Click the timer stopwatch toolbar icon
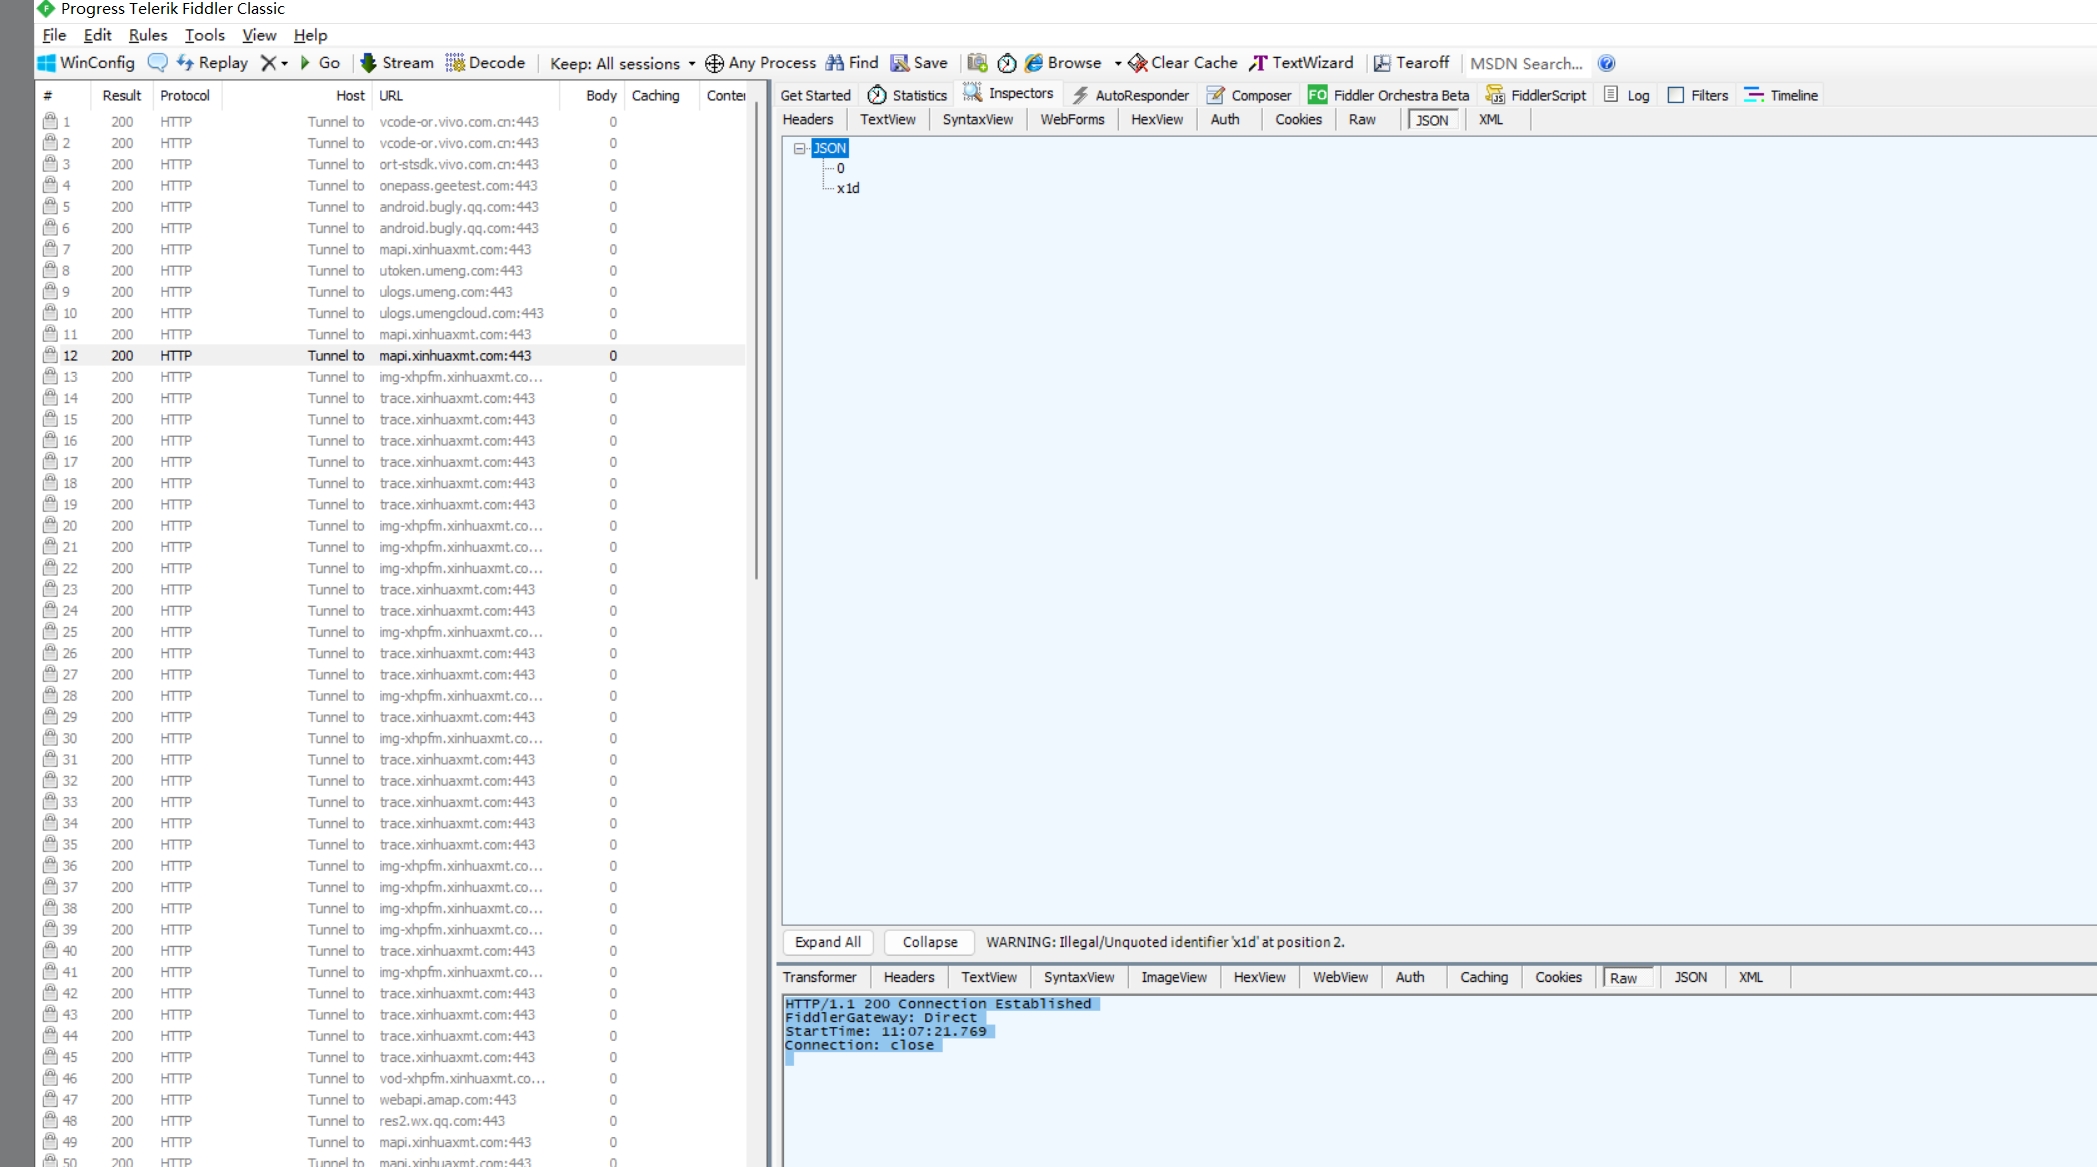Image resolution: width=2097 pixels, height=1167 pixels. coord(1007,63)
